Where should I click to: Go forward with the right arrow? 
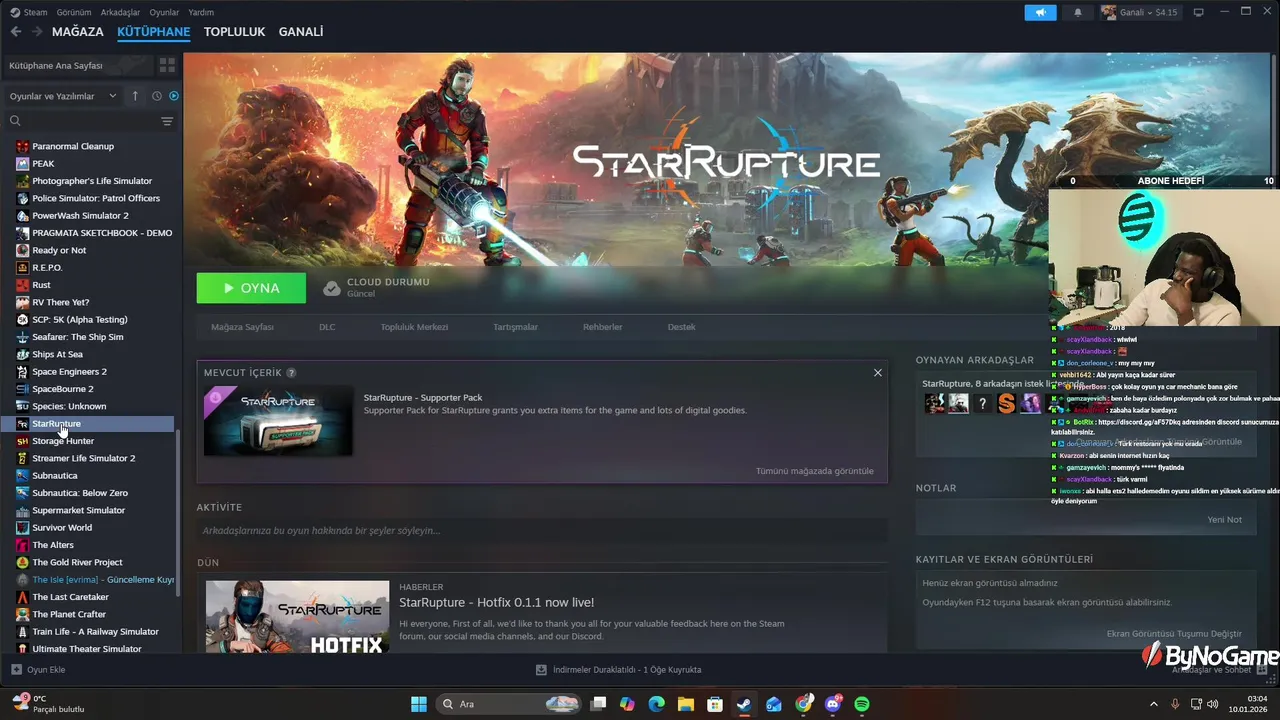(37, 32)
